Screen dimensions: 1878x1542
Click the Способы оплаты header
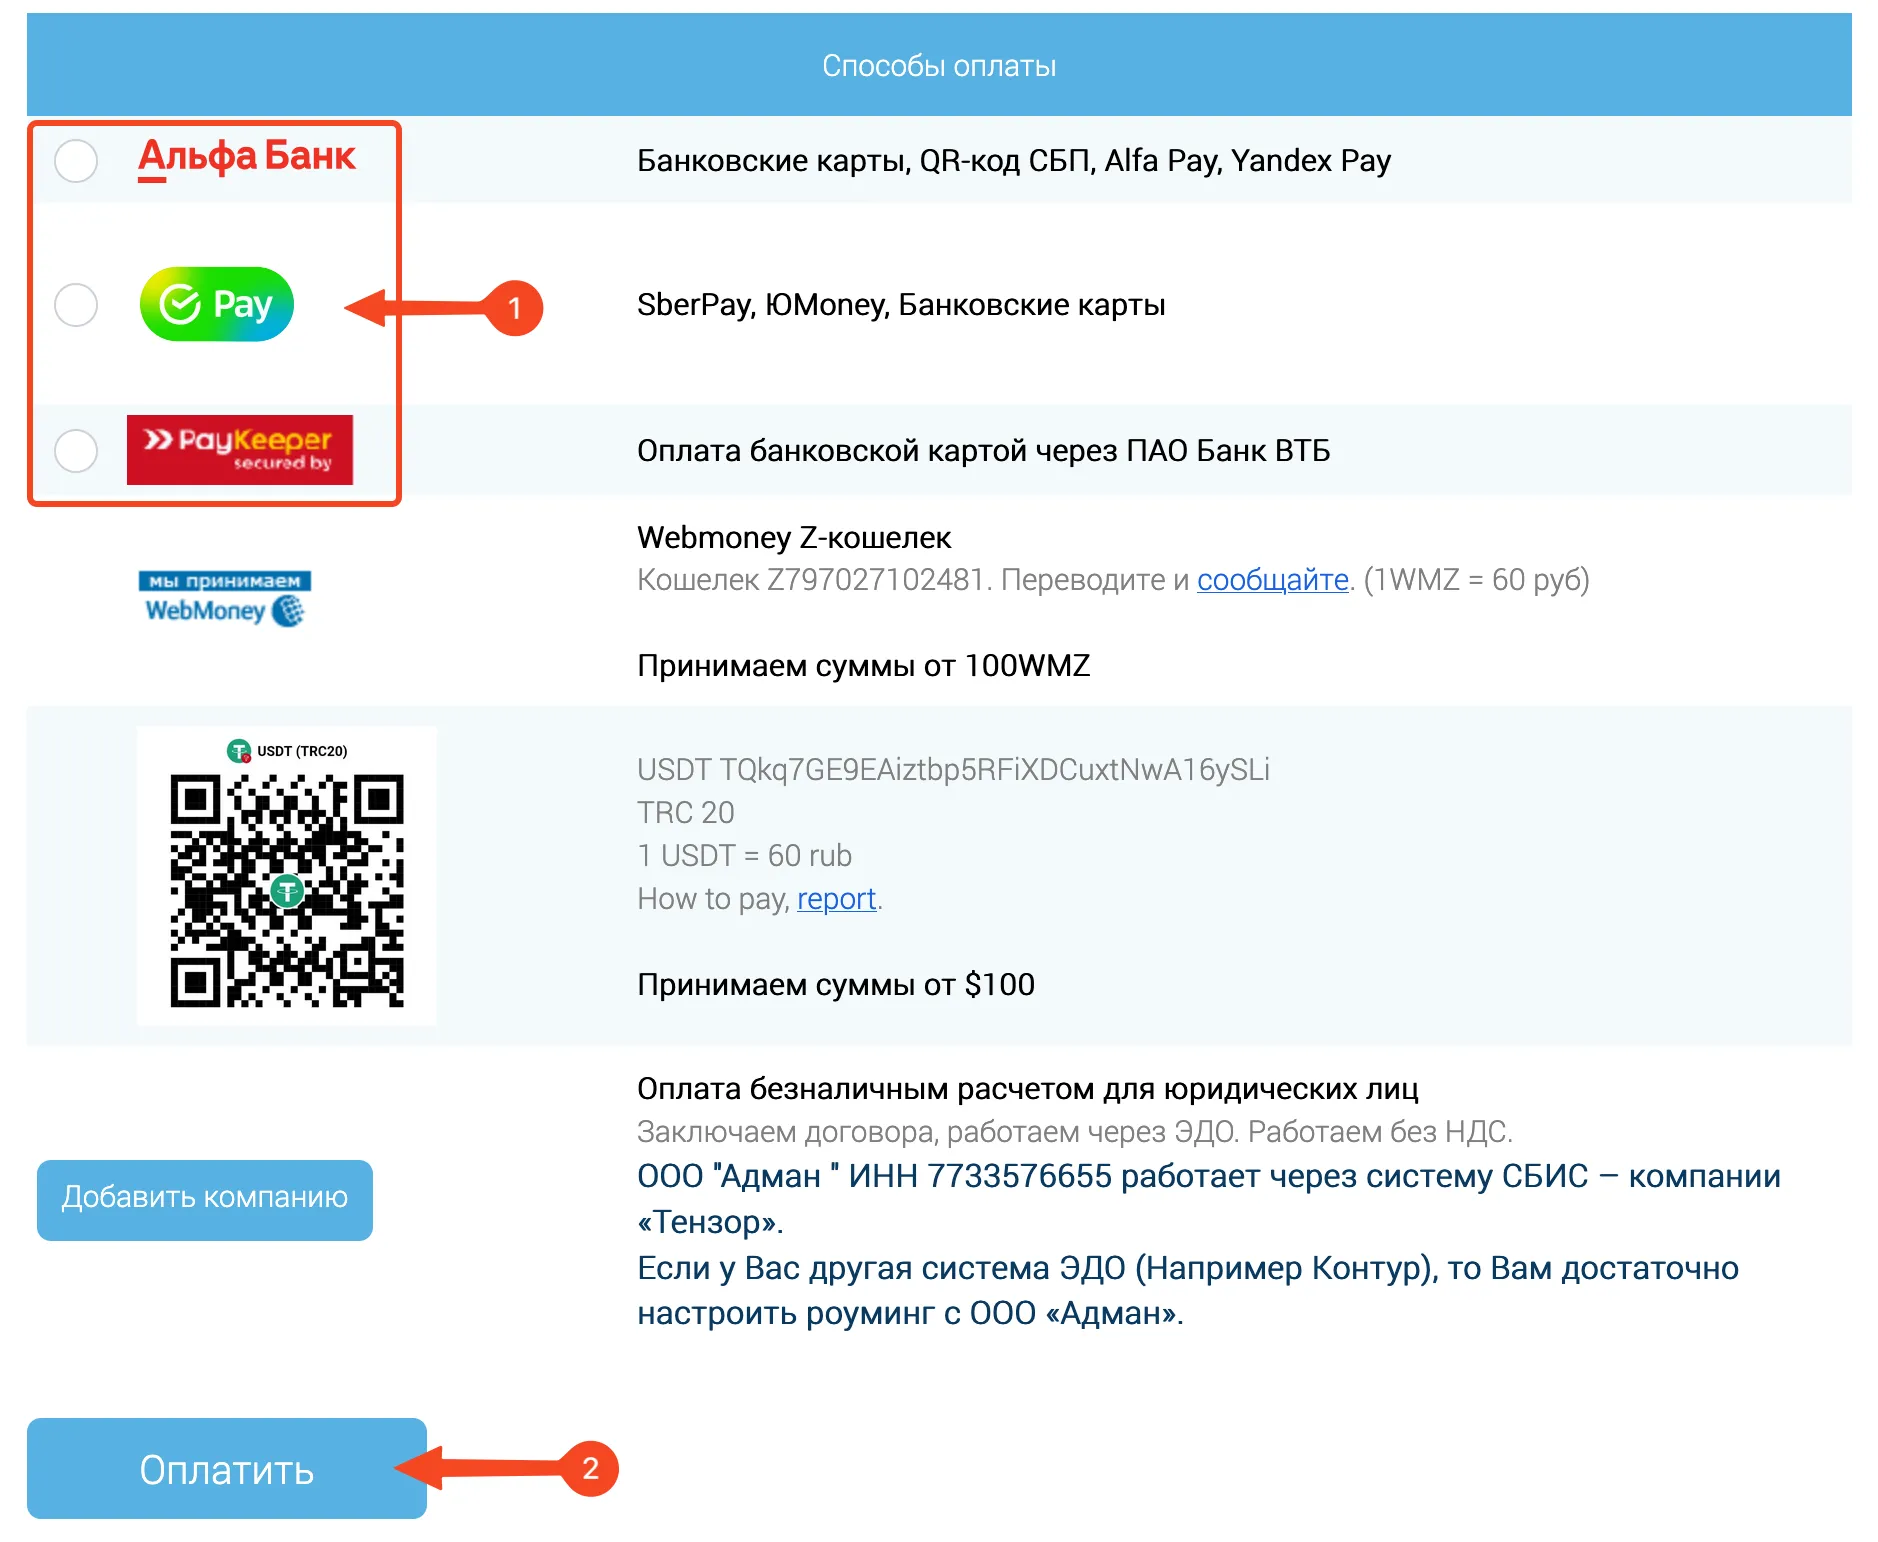[938, 66]
